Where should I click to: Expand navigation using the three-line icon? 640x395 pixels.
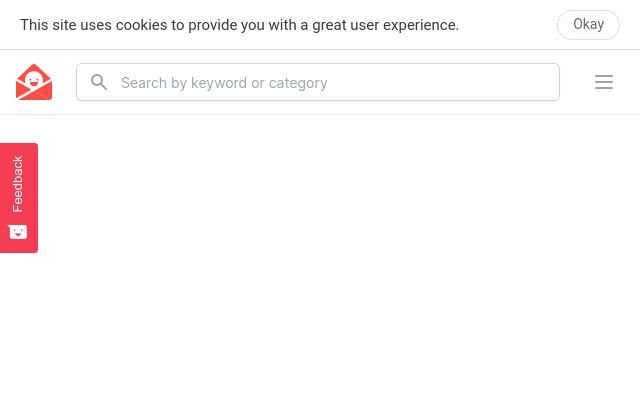click(x=604, y=82)
